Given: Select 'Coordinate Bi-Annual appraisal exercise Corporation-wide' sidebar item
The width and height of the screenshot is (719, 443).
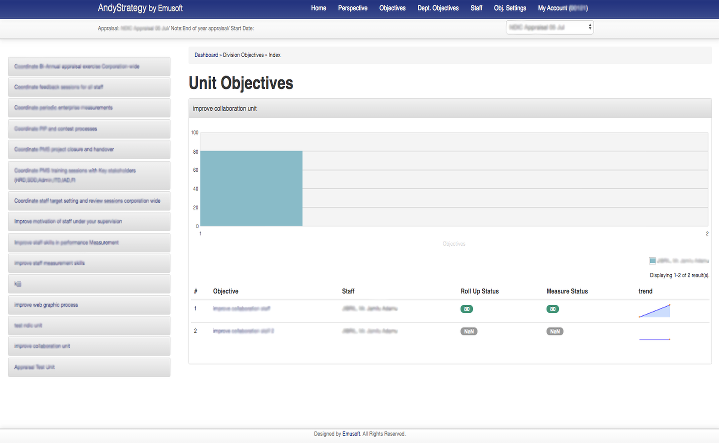Looking at the screenshot, I should [x=89, y=66].
